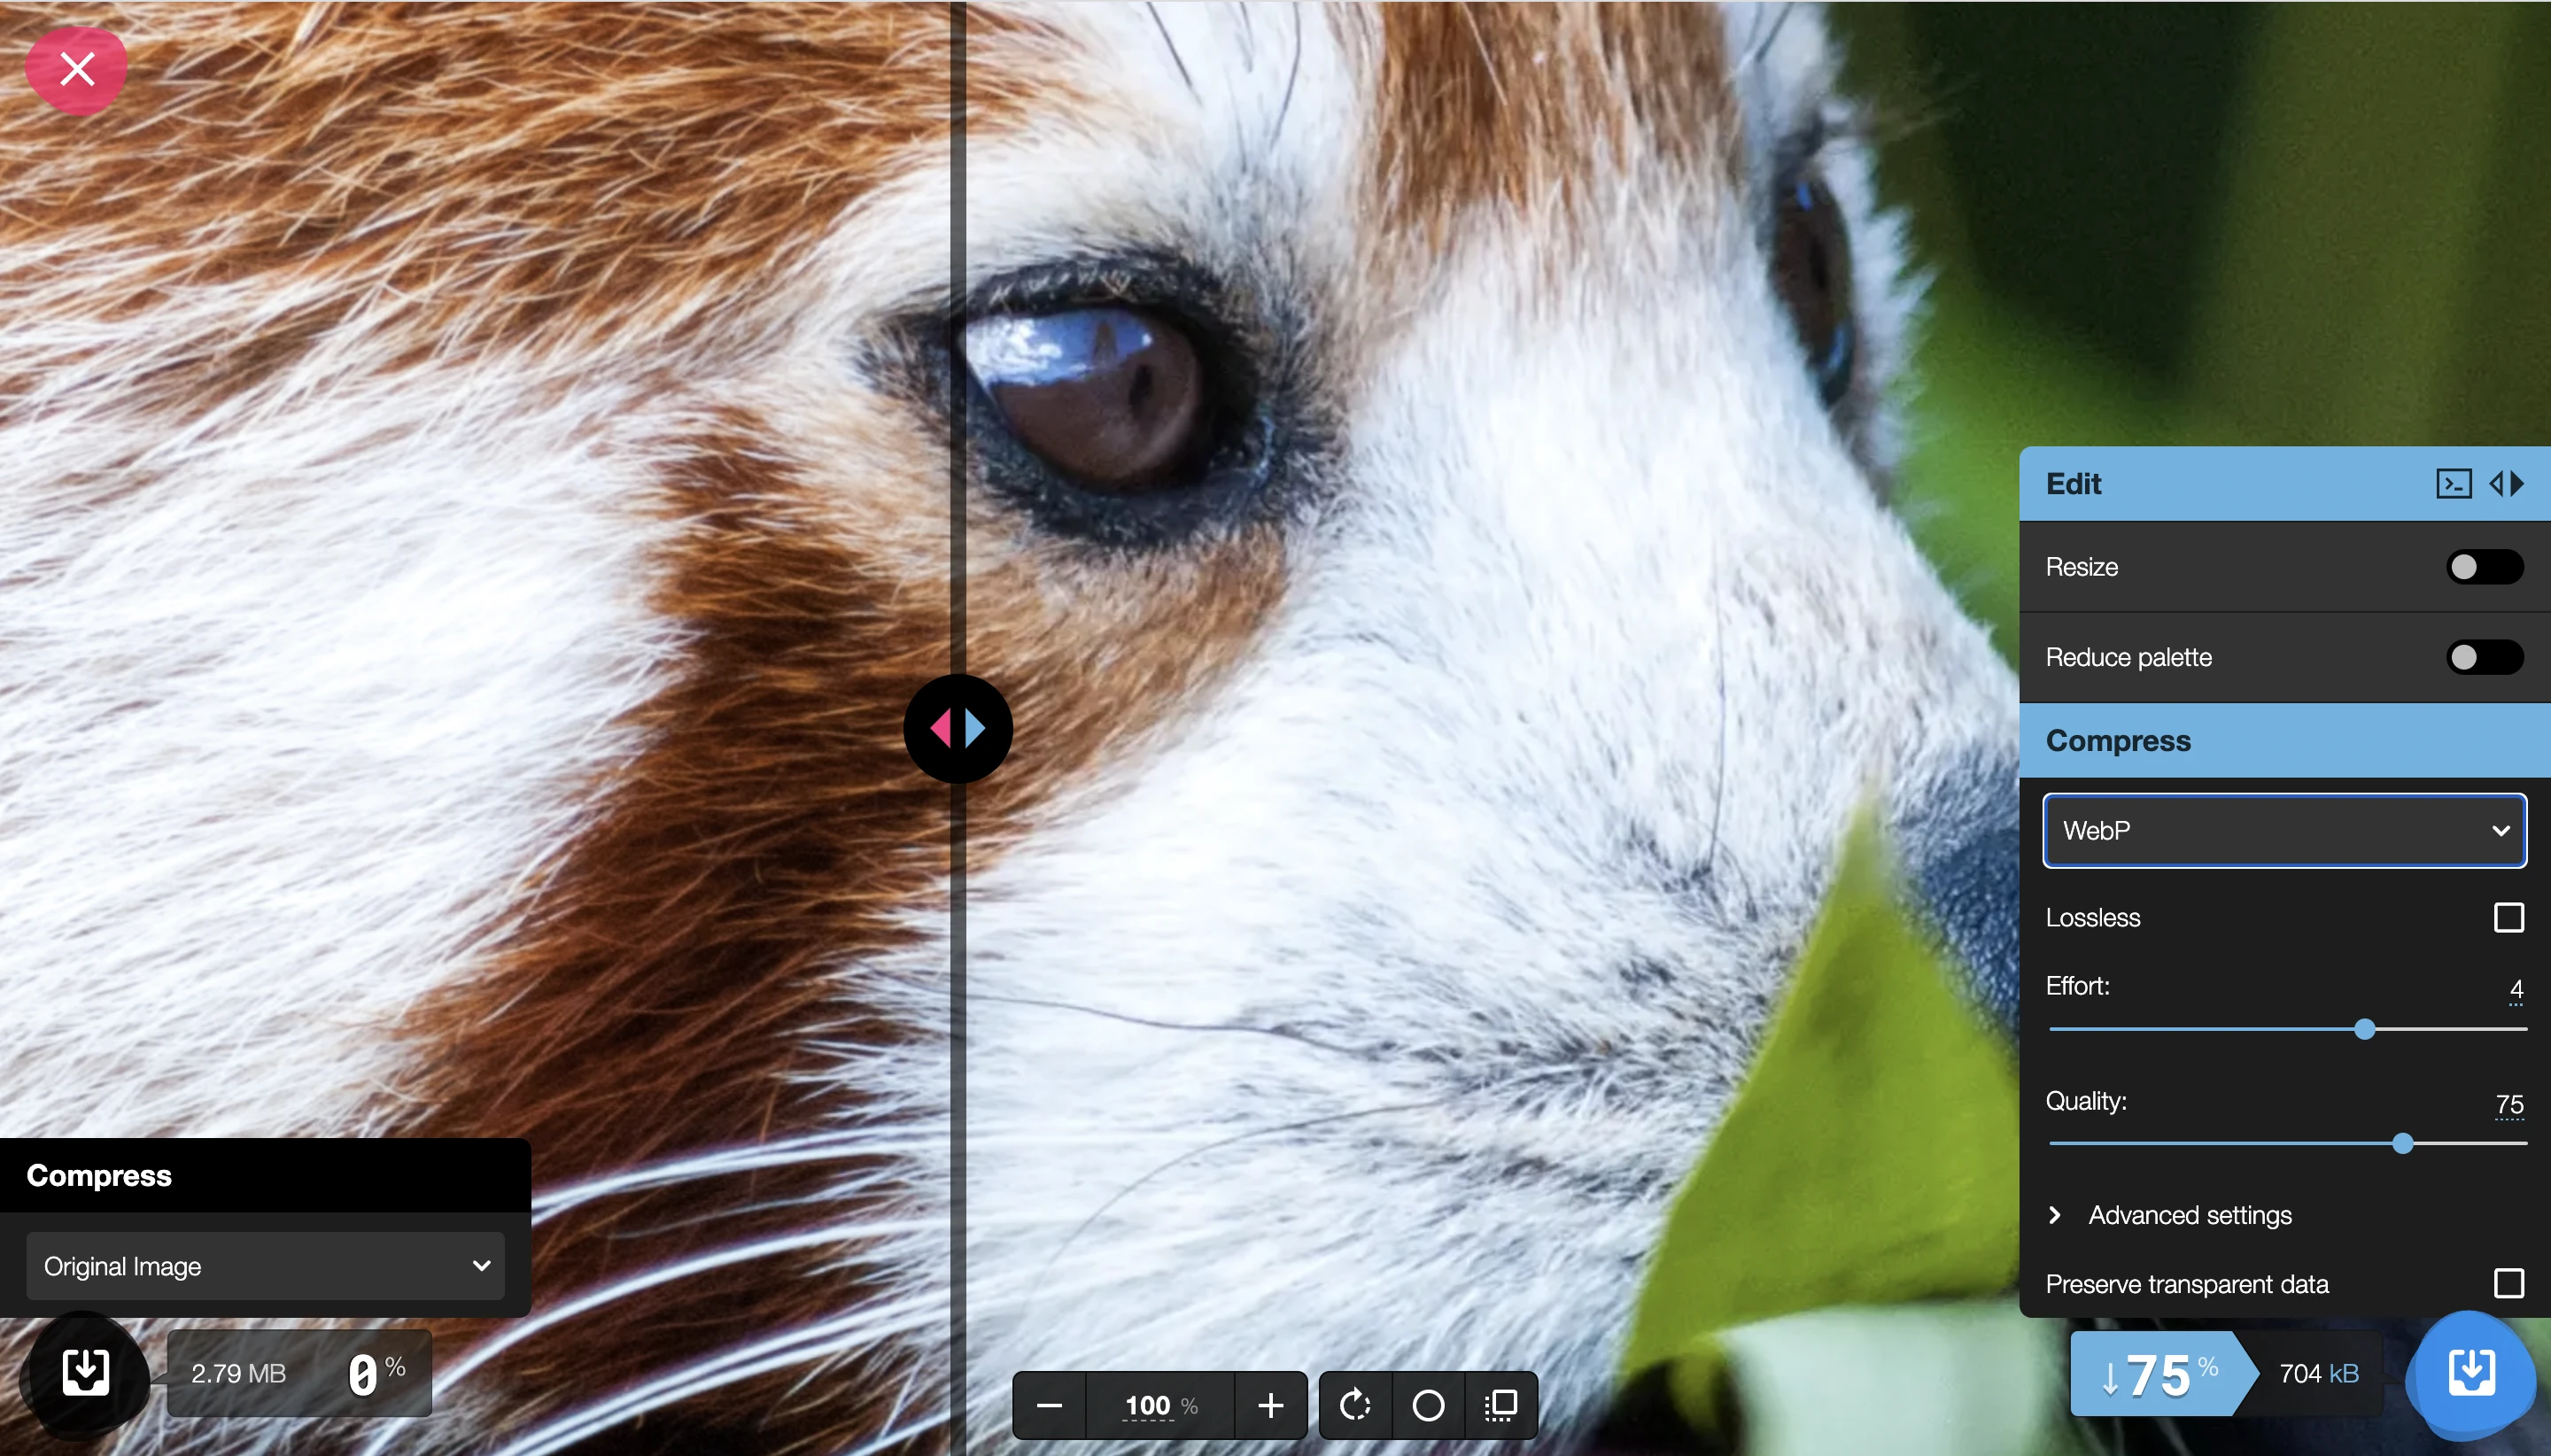Copy settings as CLI command icon
Screen dimensions: 2551x1456
[x=2453, y=484]
